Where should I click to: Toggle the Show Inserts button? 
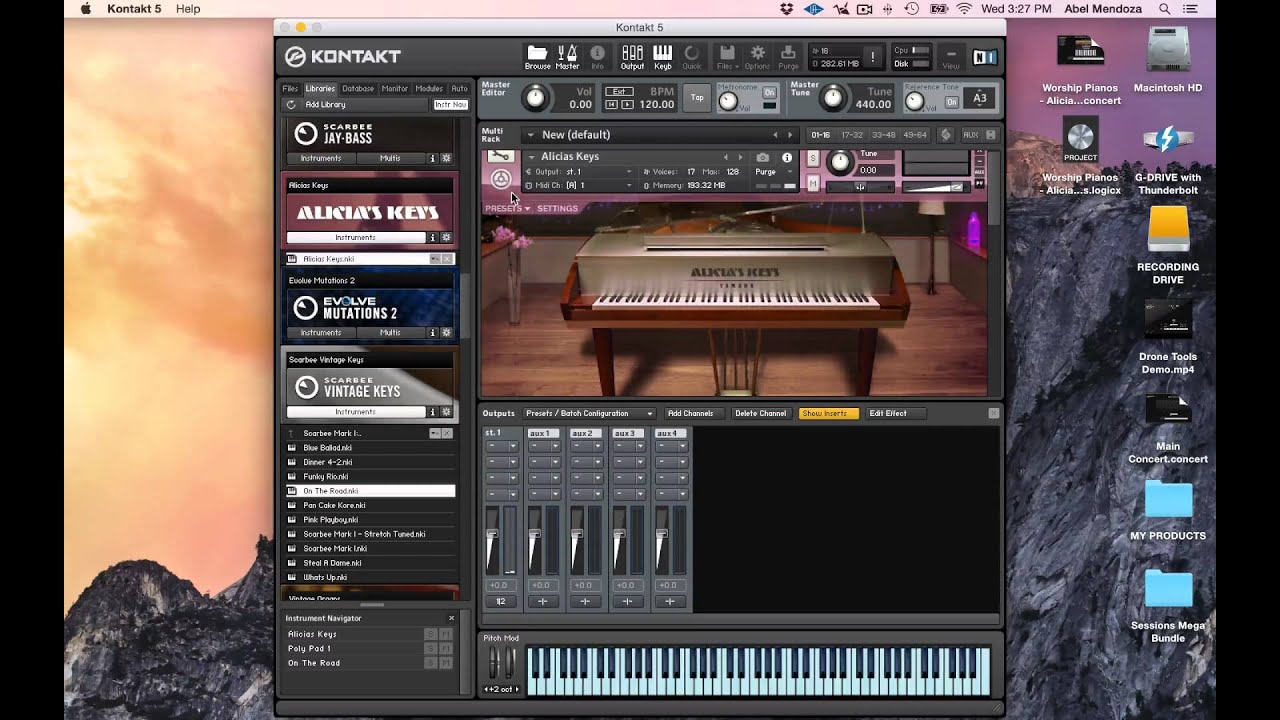point(828,413)
